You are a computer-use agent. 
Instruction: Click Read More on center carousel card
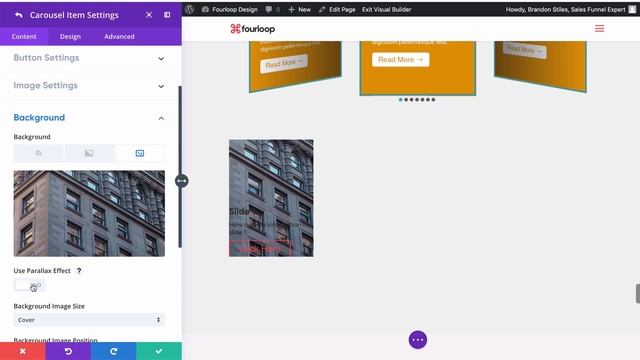400,60
